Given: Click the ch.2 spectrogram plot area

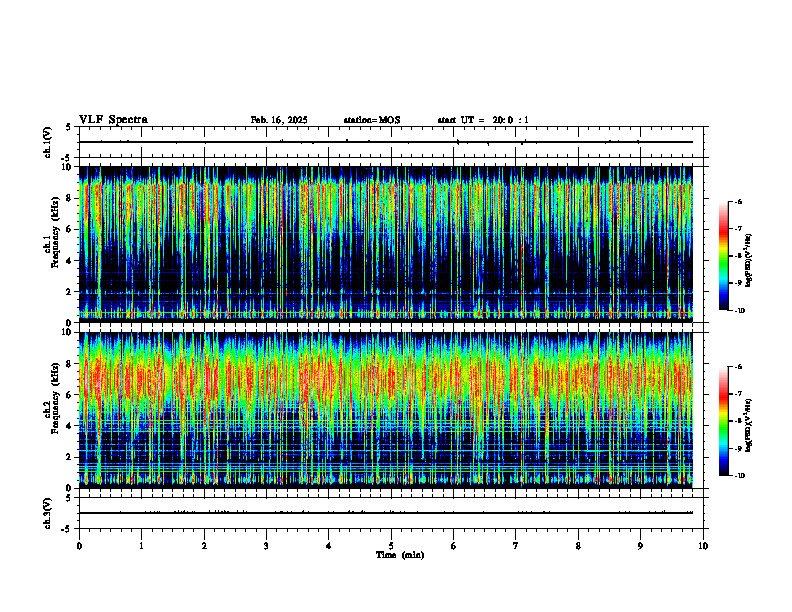Looking at the screenshot, I should click(x=385, y=410).
